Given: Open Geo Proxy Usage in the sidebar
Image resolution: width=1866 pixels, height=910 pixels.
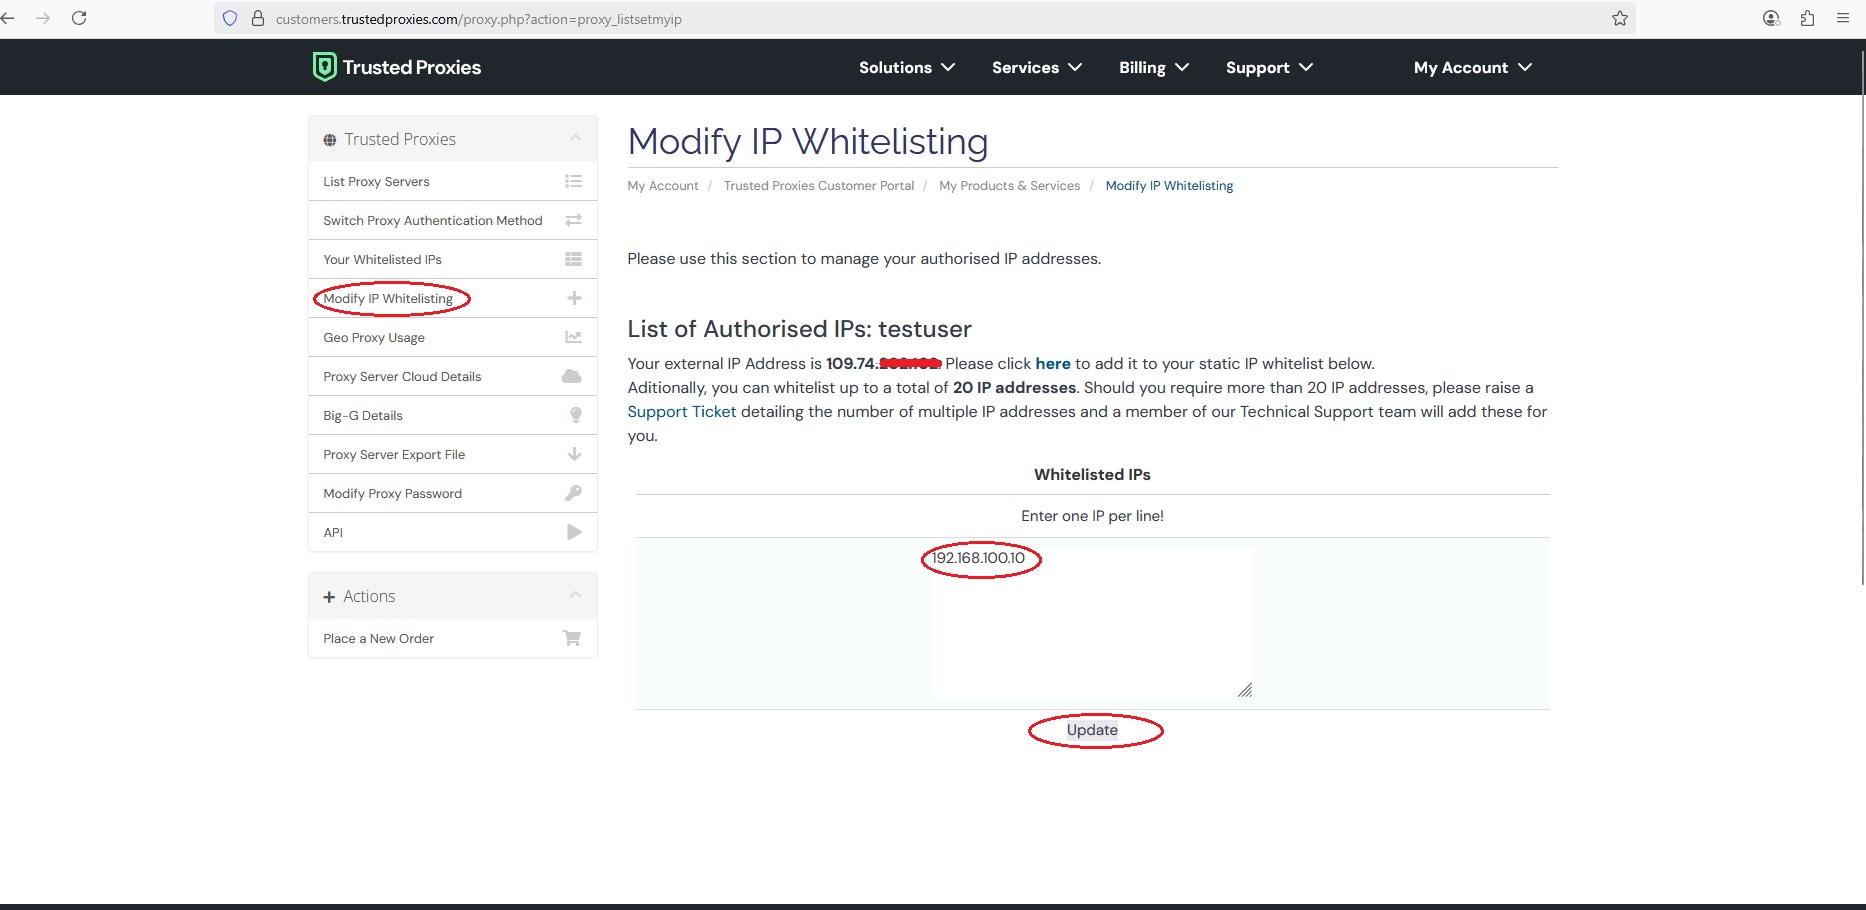Looking at the screenshot, I should point(453,337).
